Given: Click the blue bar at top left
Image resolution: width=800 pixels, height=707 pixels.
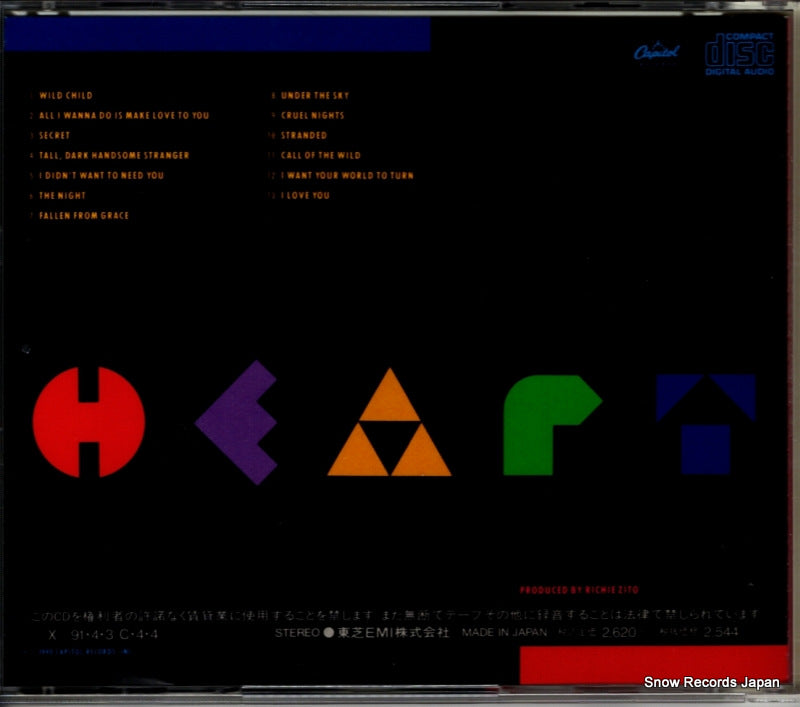Looking at the screenshot, I should (217, 34).
